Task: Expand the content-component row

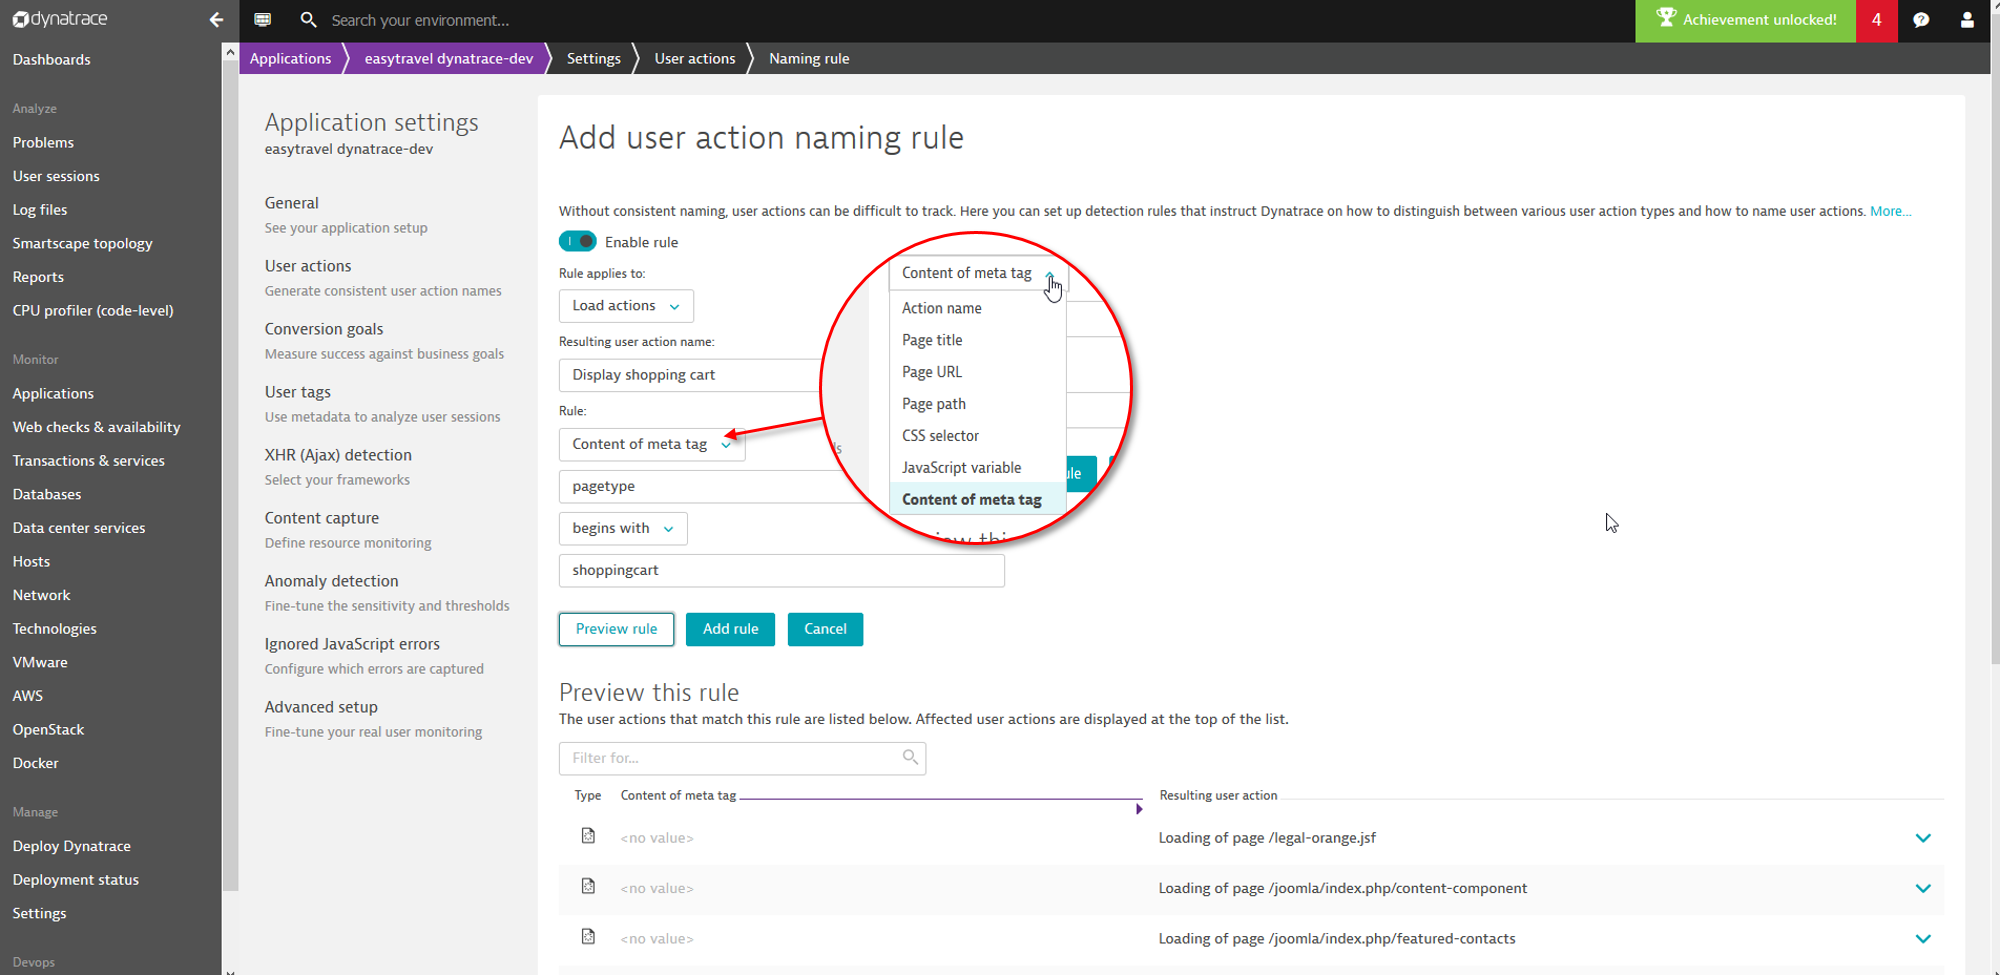Action: [x=1922, y=888]
